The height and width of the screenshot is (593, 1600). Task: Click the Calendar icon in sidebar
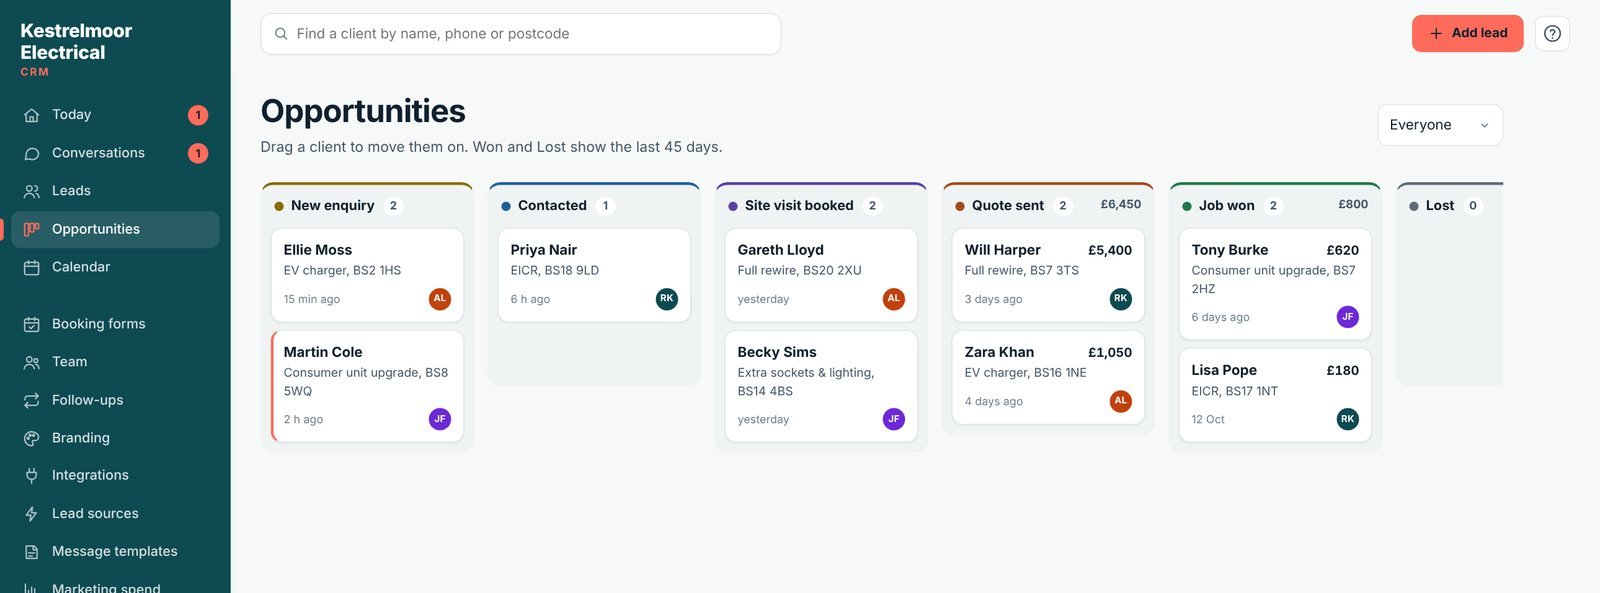tap(32, 267)
